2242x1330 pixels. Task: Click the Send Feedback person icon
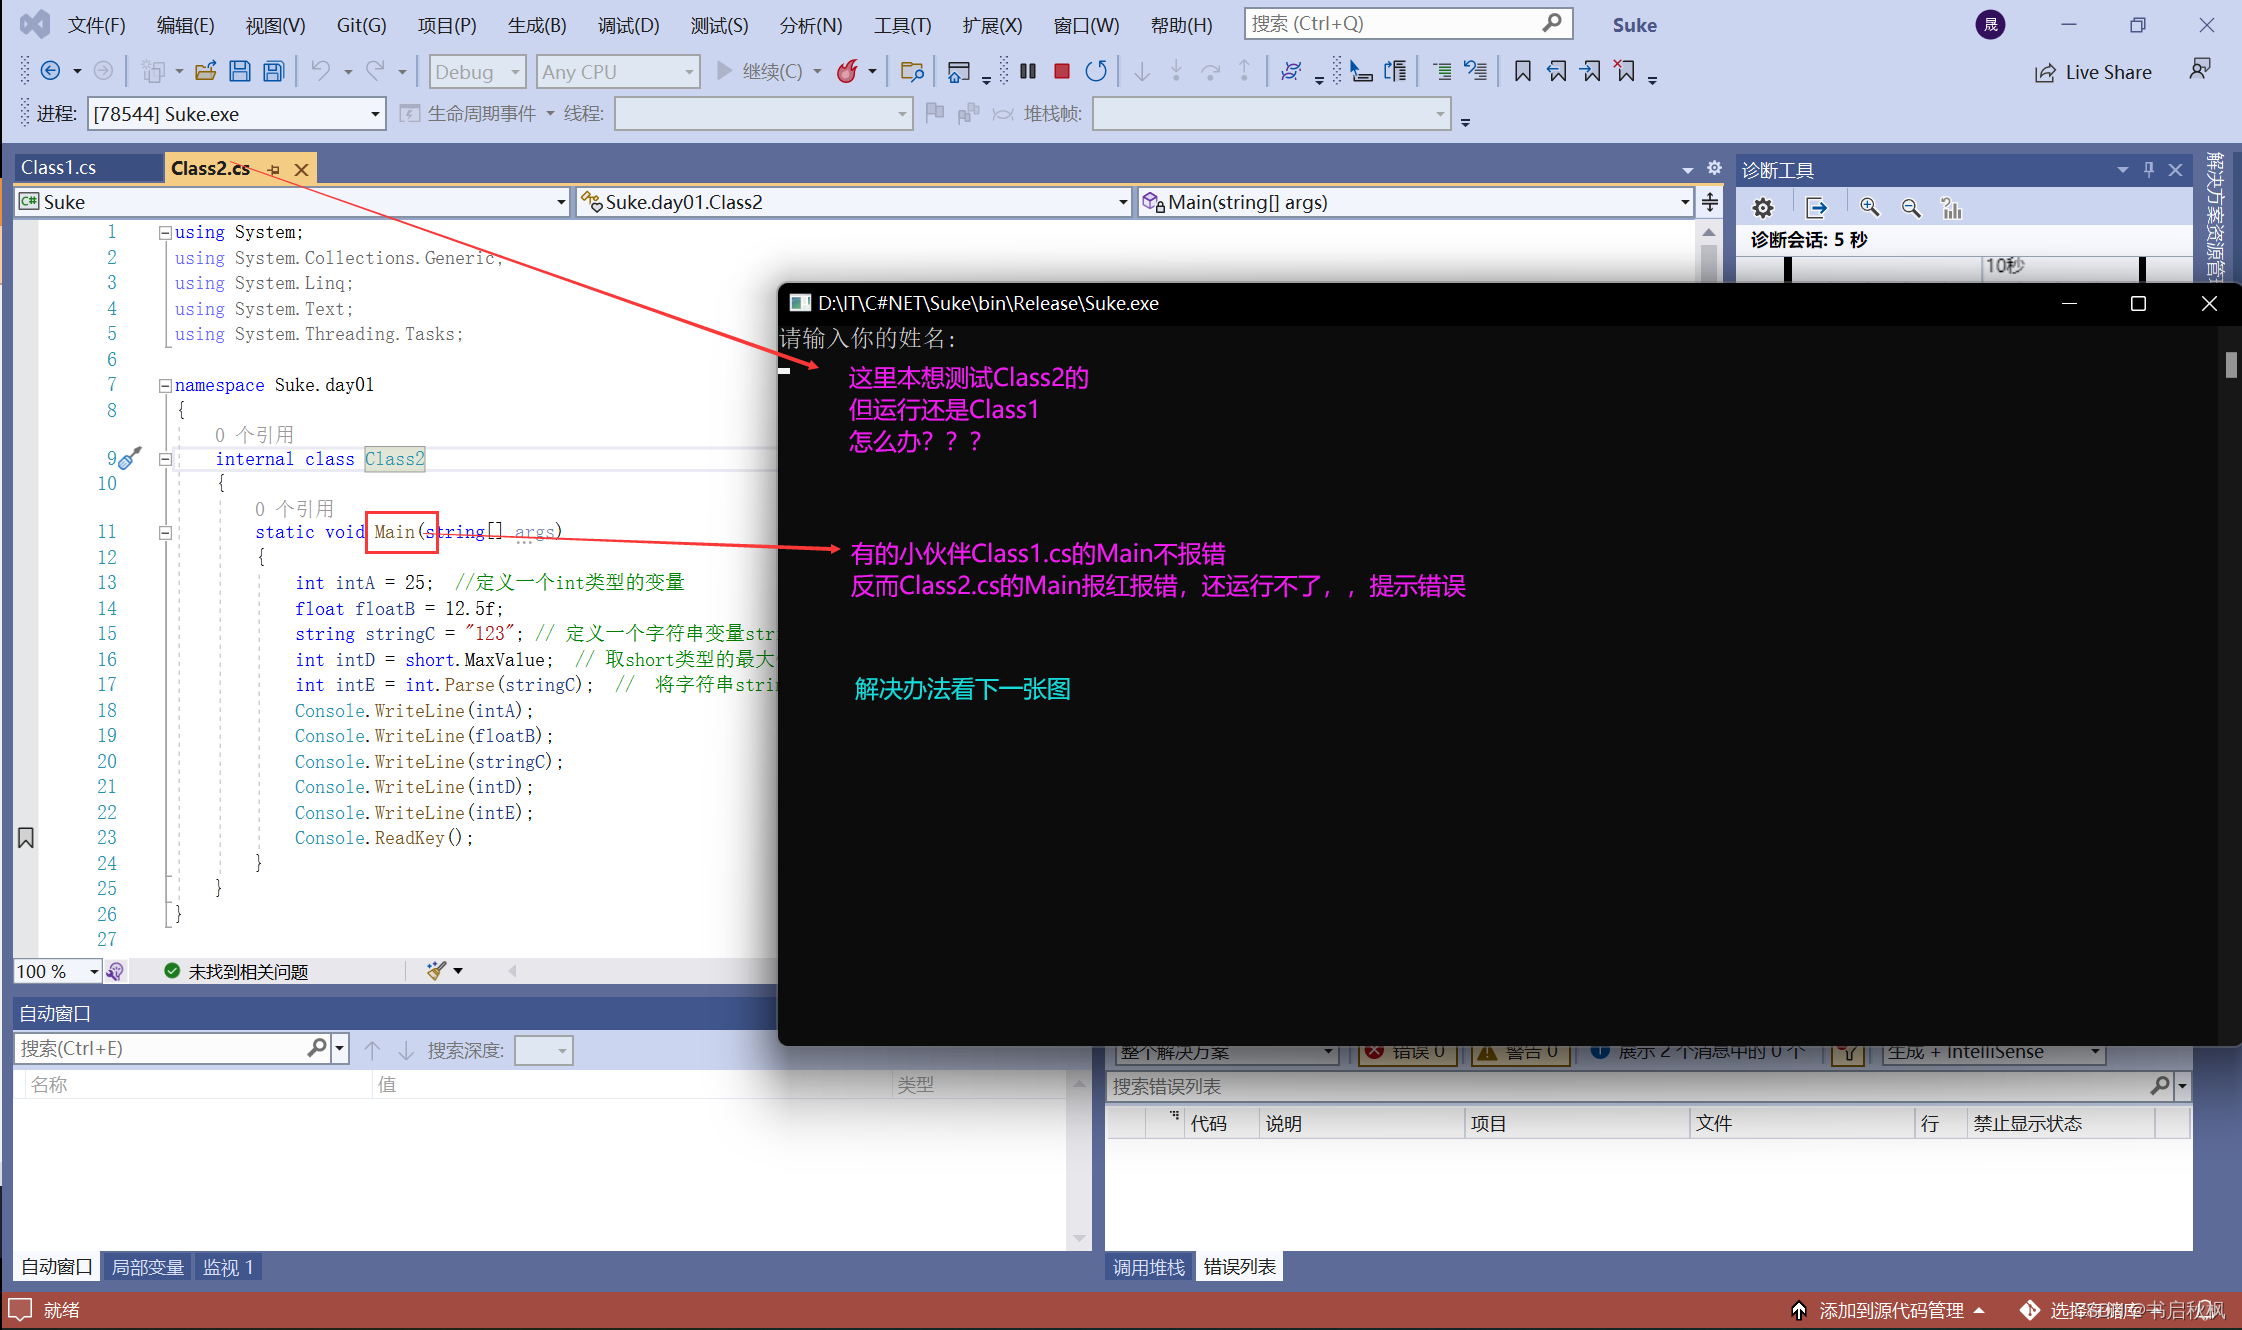pos(2199,69)
